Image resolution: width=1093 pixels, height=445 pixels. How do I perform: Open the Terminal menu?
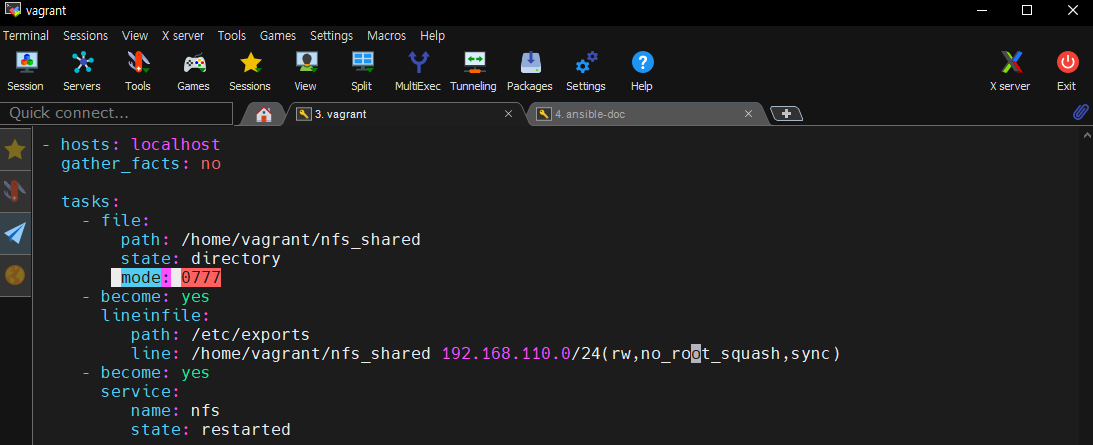pos(26,36)
